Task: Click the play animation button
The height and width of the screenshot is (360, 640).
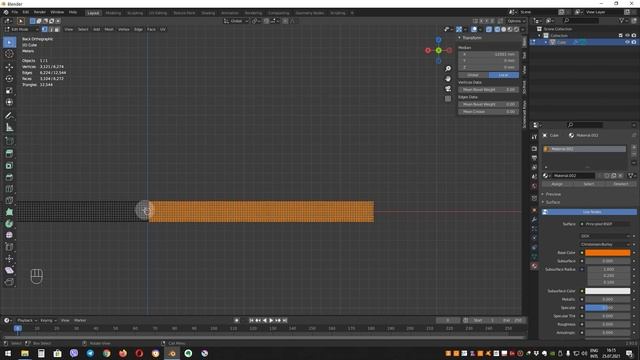Action: [x=271, y=320]
